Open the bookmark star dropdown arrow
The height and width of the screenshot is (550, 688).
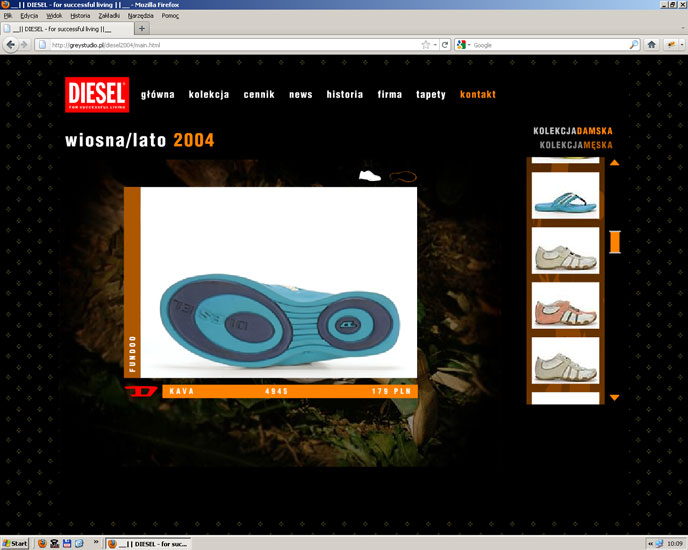(435, 45)
